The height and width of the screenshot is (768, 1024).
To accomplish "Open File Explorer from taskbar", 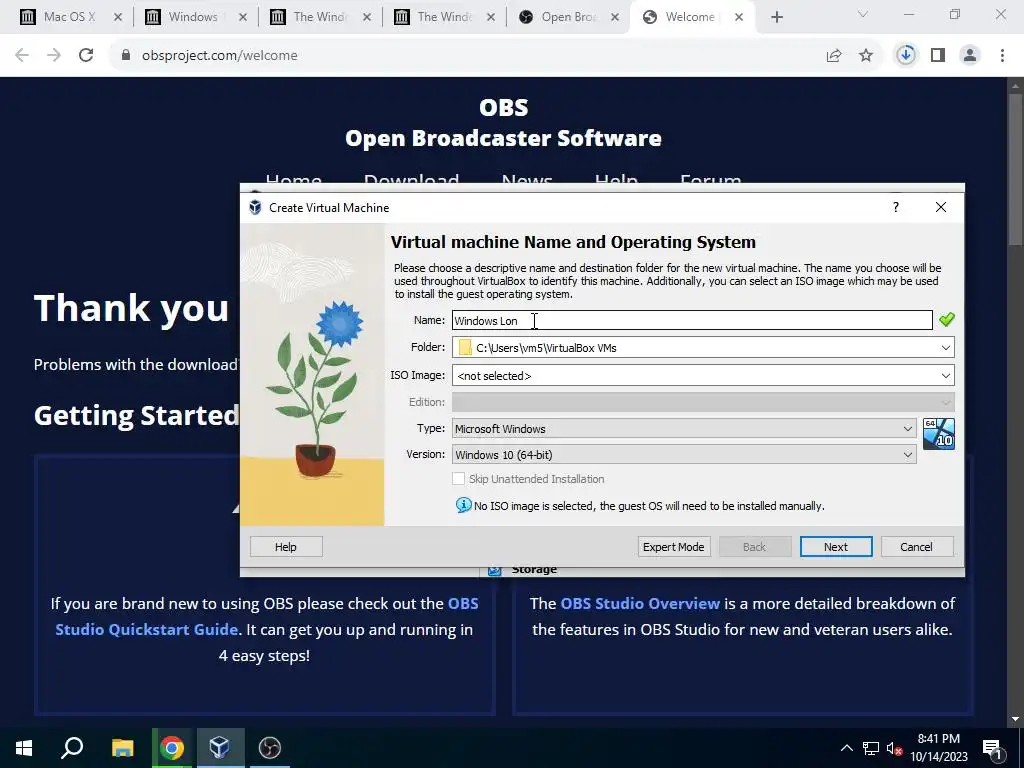I will coord(122,748).
